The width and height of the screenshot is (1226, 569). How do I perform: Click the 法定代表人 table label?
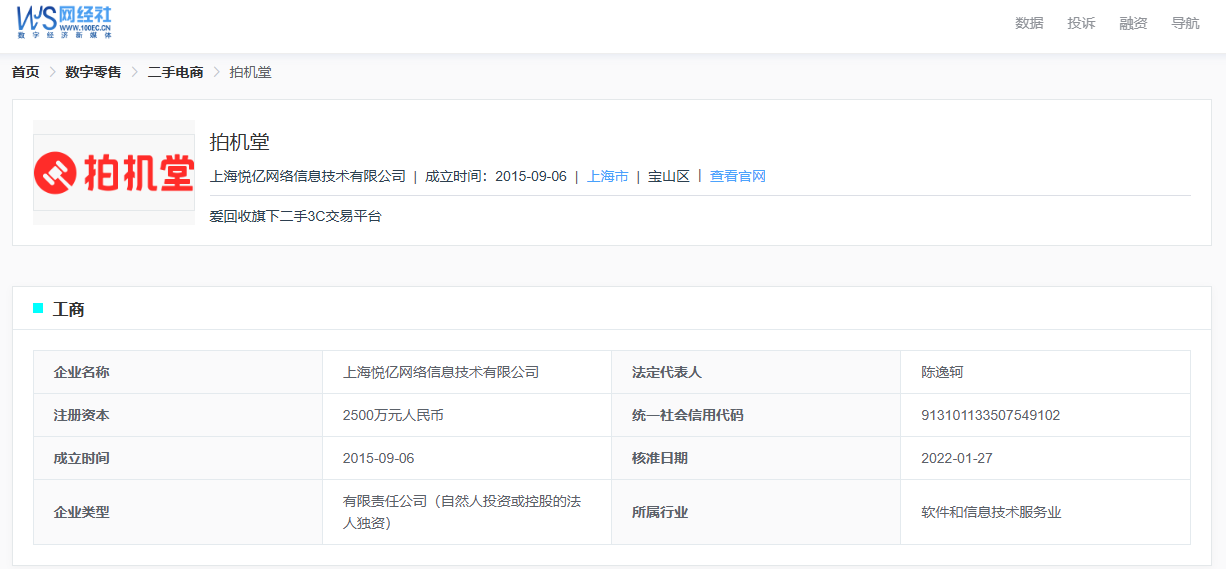667,372
